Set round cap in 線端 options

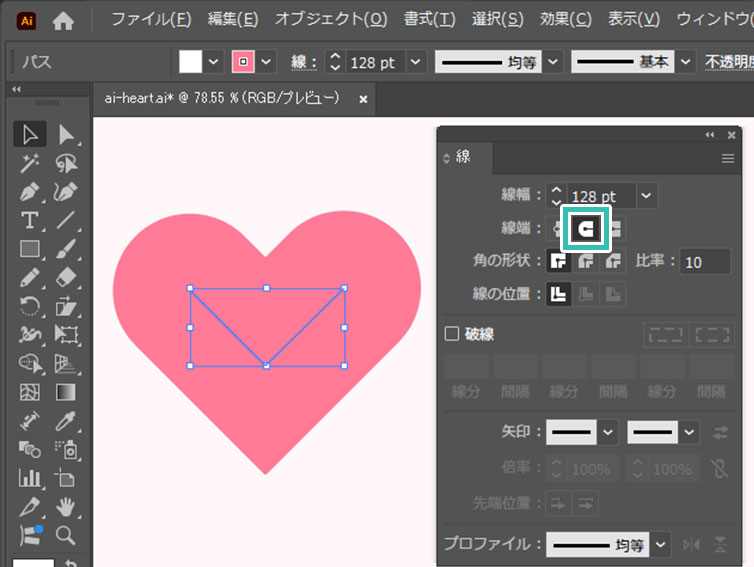pos(586,229)
